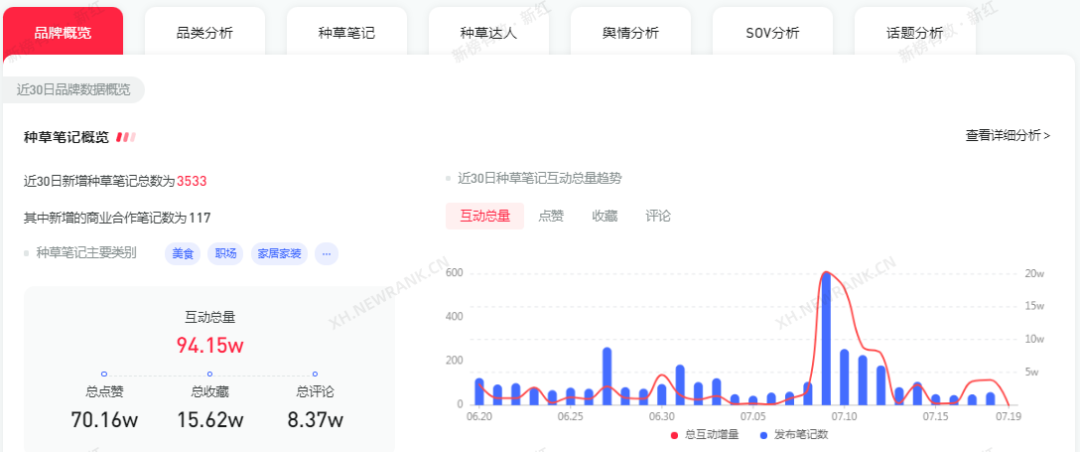Screen dimensions: 1080x452
Task: Click the 近30日品牌数据概览 label
Action: [73, 89]
